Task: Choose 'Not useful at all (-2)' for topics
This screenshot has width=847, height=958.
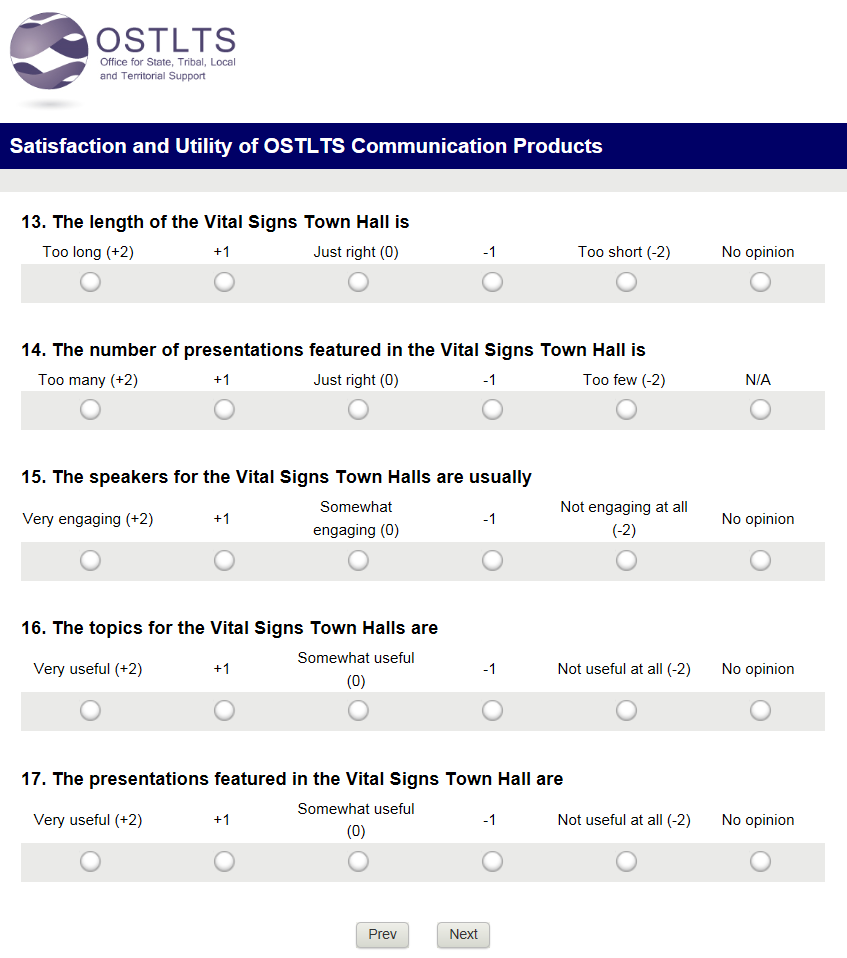Action: pyautogui.click(x=626, y=710)
